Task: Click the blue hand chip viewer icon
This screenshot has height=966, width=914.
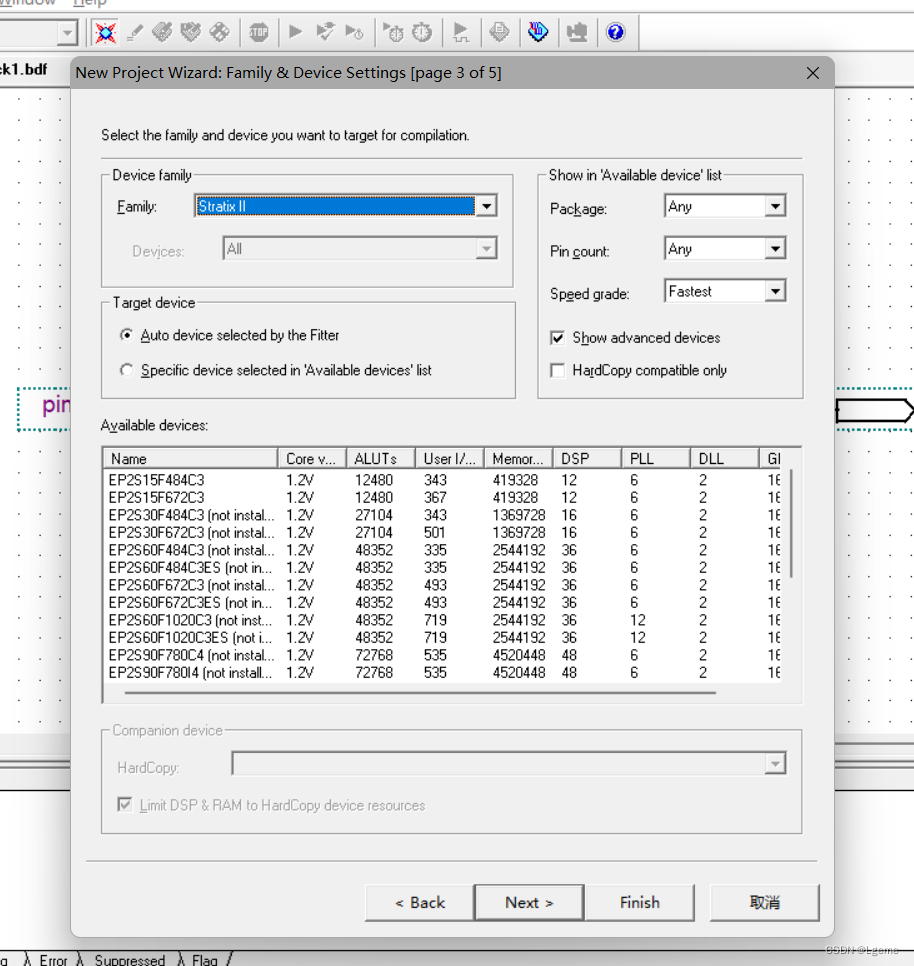Action: coord(538,32)
